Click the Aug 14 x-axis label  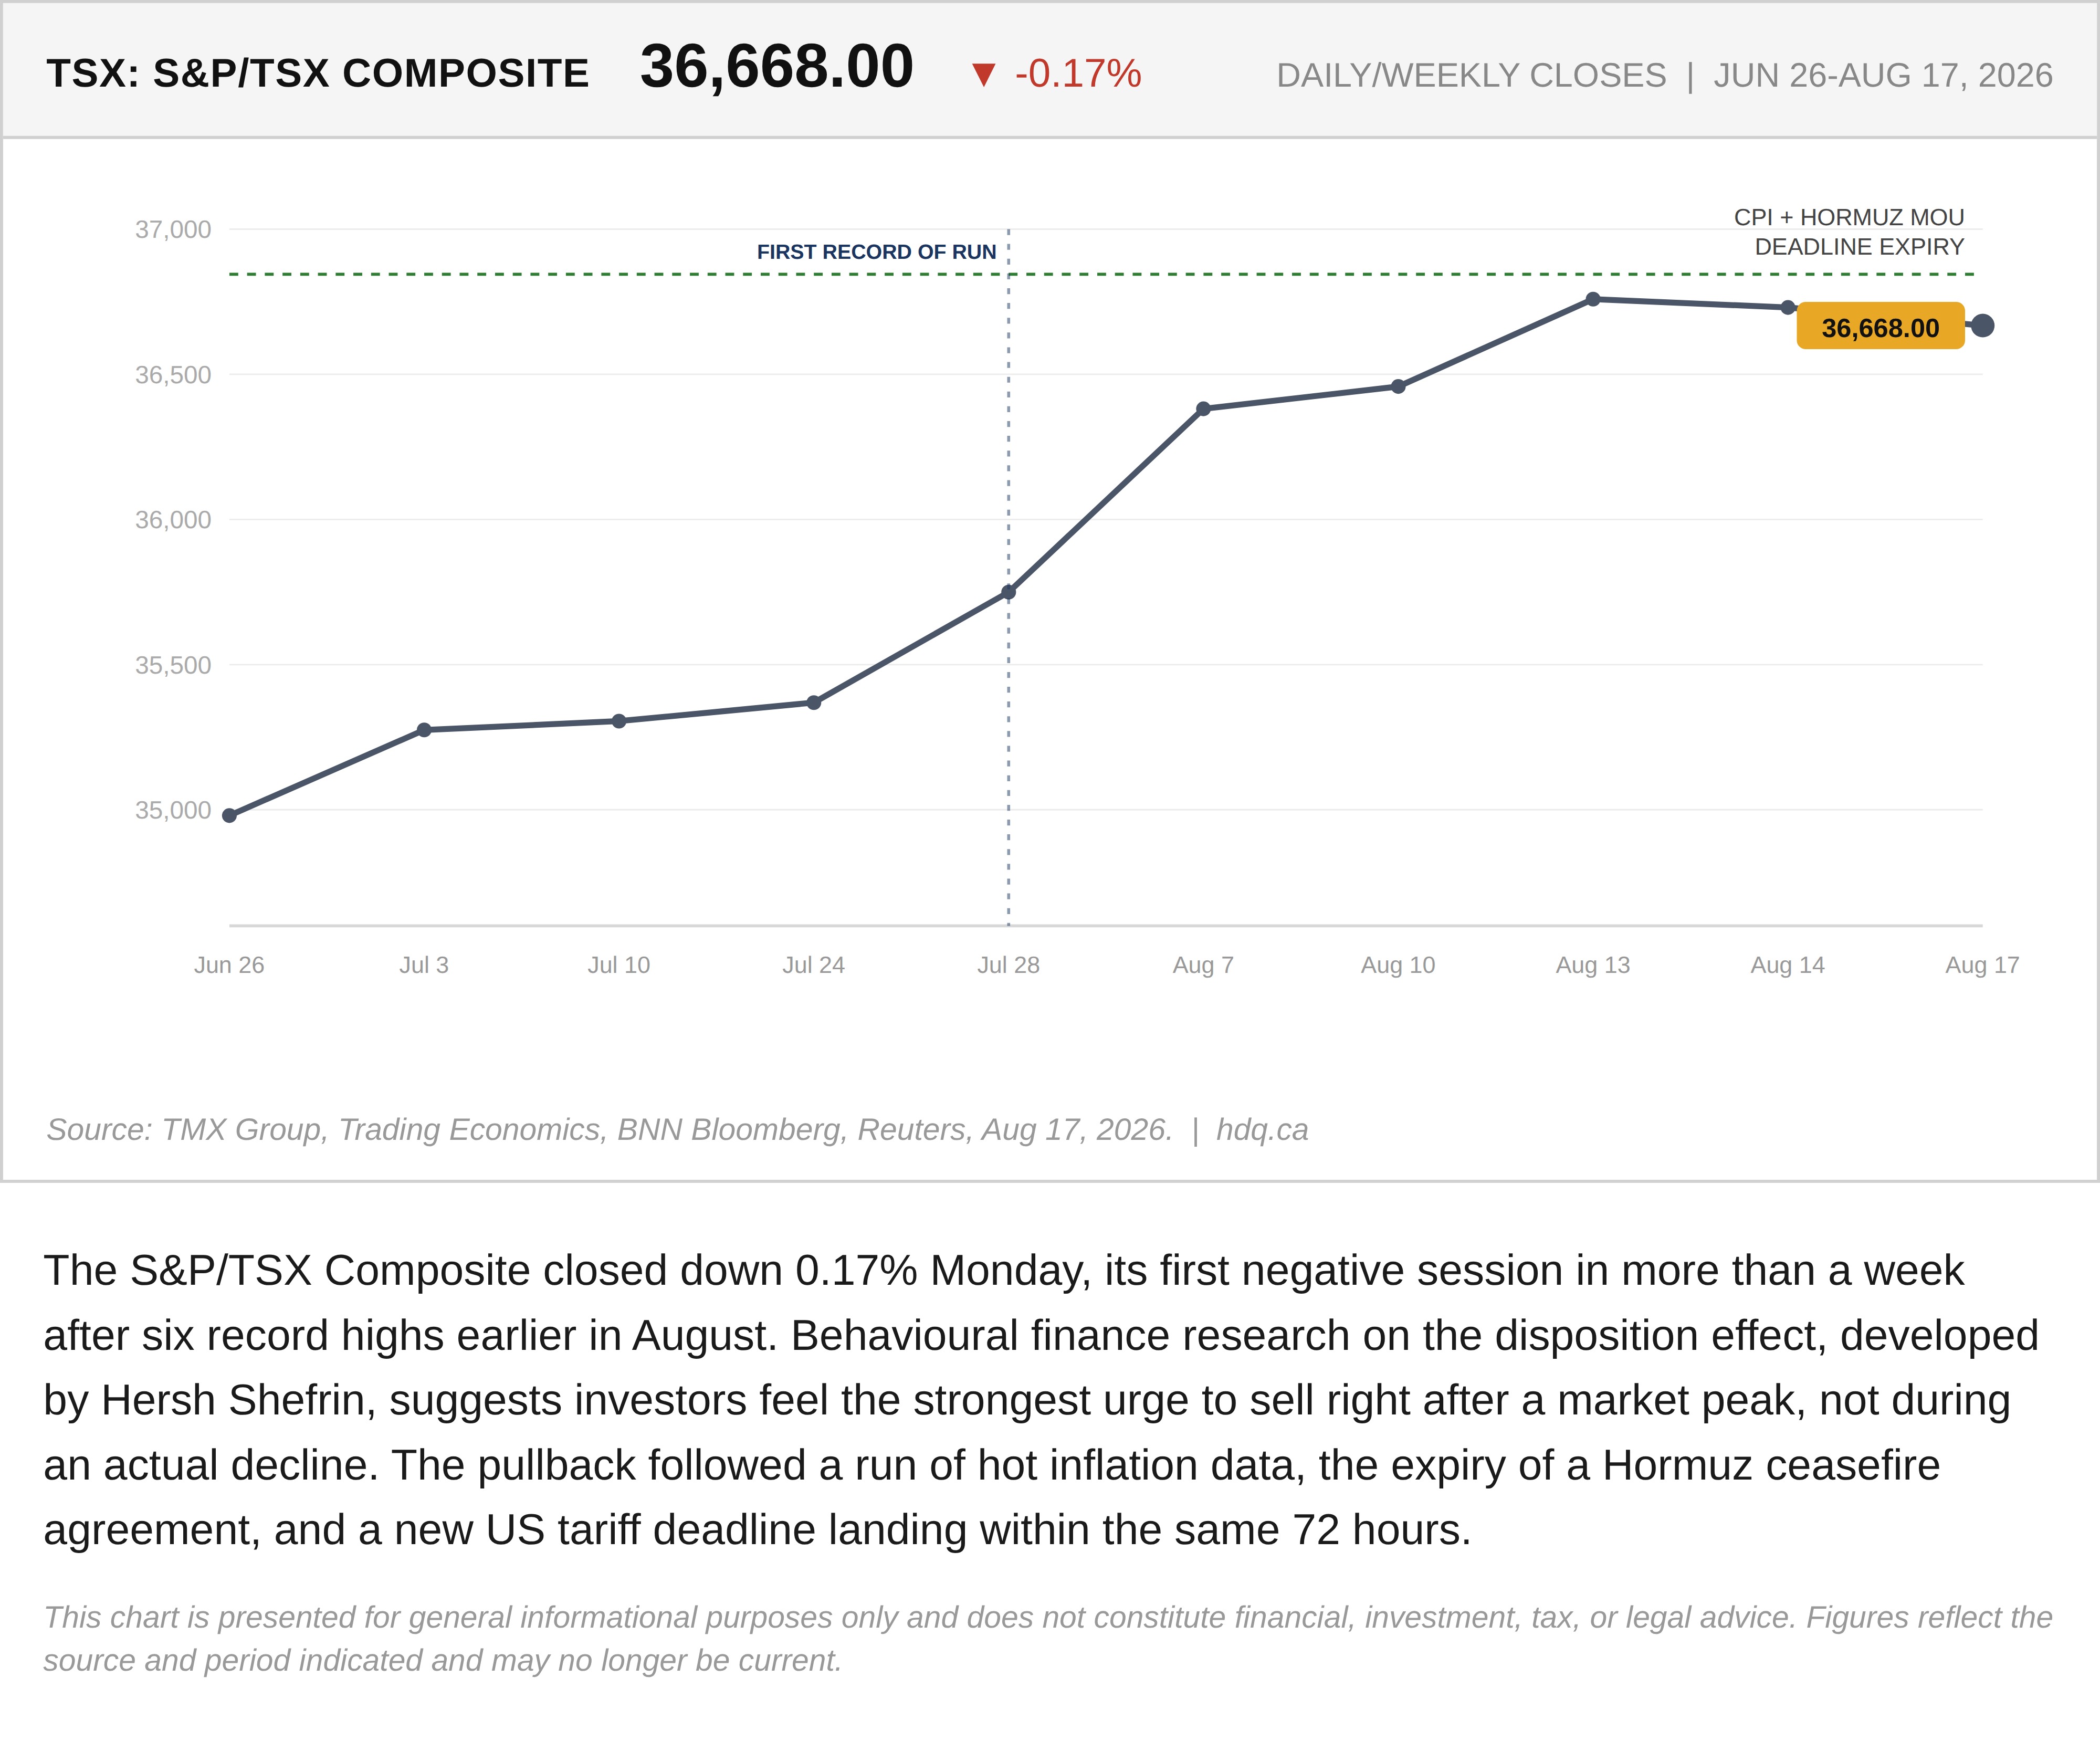[1787, 965]
